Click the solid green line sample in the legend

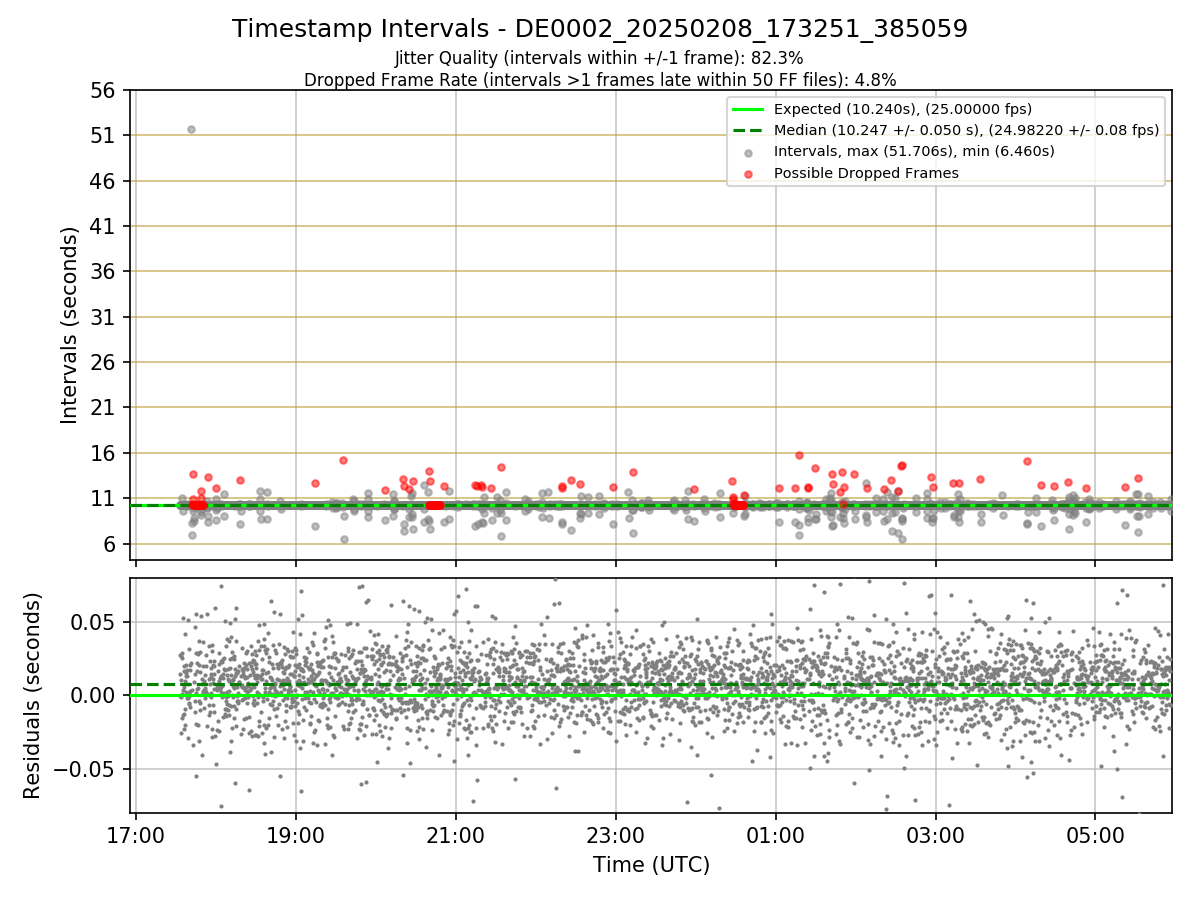(x=749, y=109)
